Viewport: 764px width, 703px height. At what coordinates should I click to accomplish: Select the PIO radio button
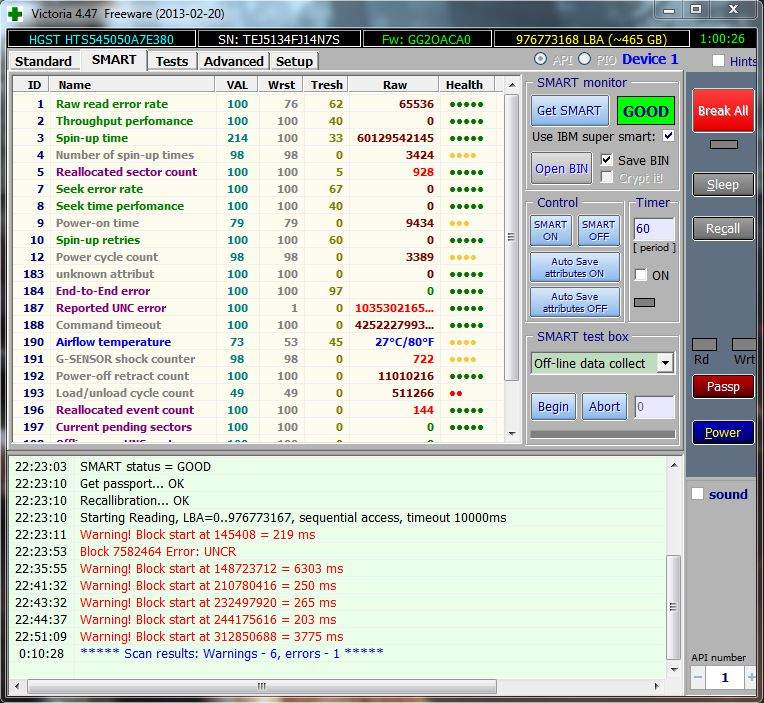(589, 60)
